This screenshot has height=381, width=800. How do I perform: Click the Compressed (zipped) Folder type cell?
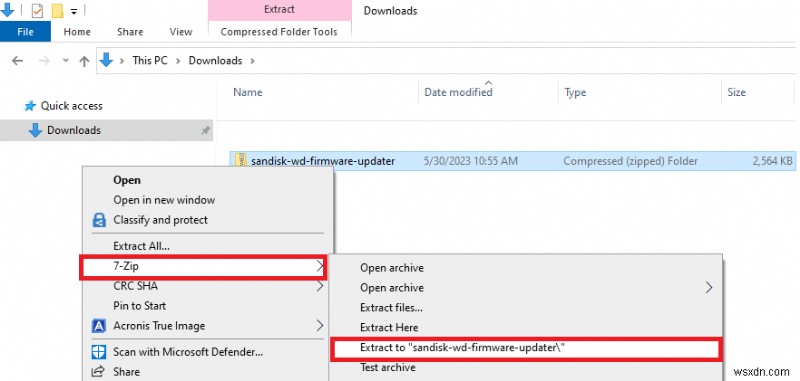coord(630,161)
